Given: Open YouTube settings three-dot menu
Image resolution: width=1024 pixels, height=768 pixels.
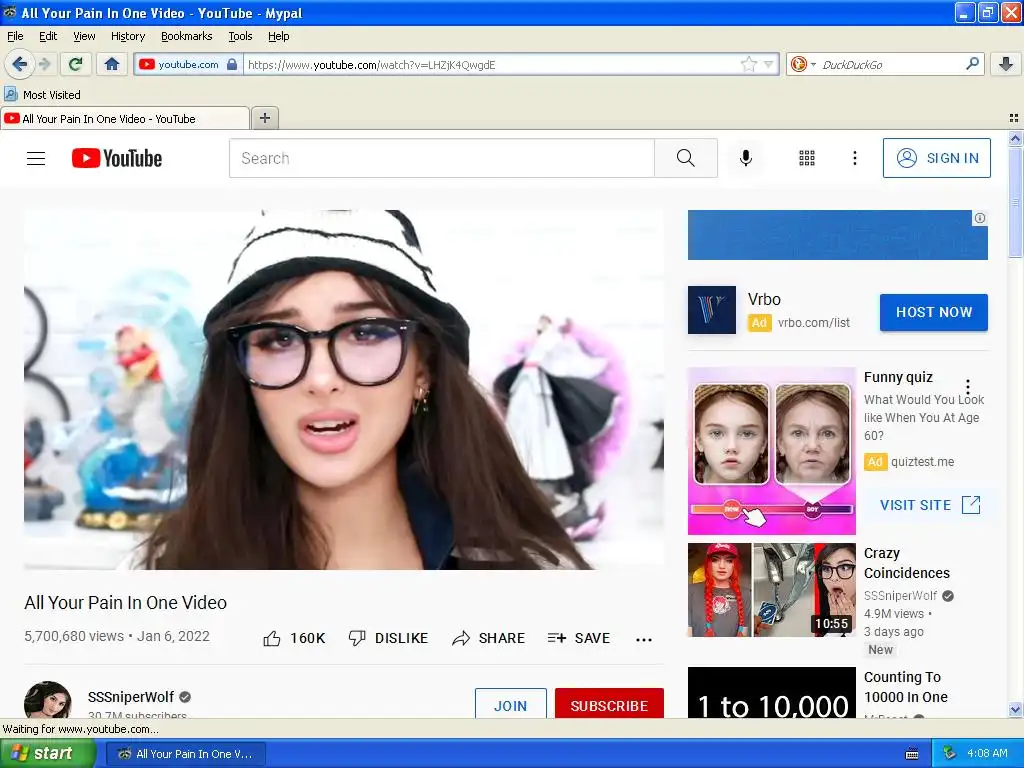Looking at the screenshot, I should coord(854,158).
